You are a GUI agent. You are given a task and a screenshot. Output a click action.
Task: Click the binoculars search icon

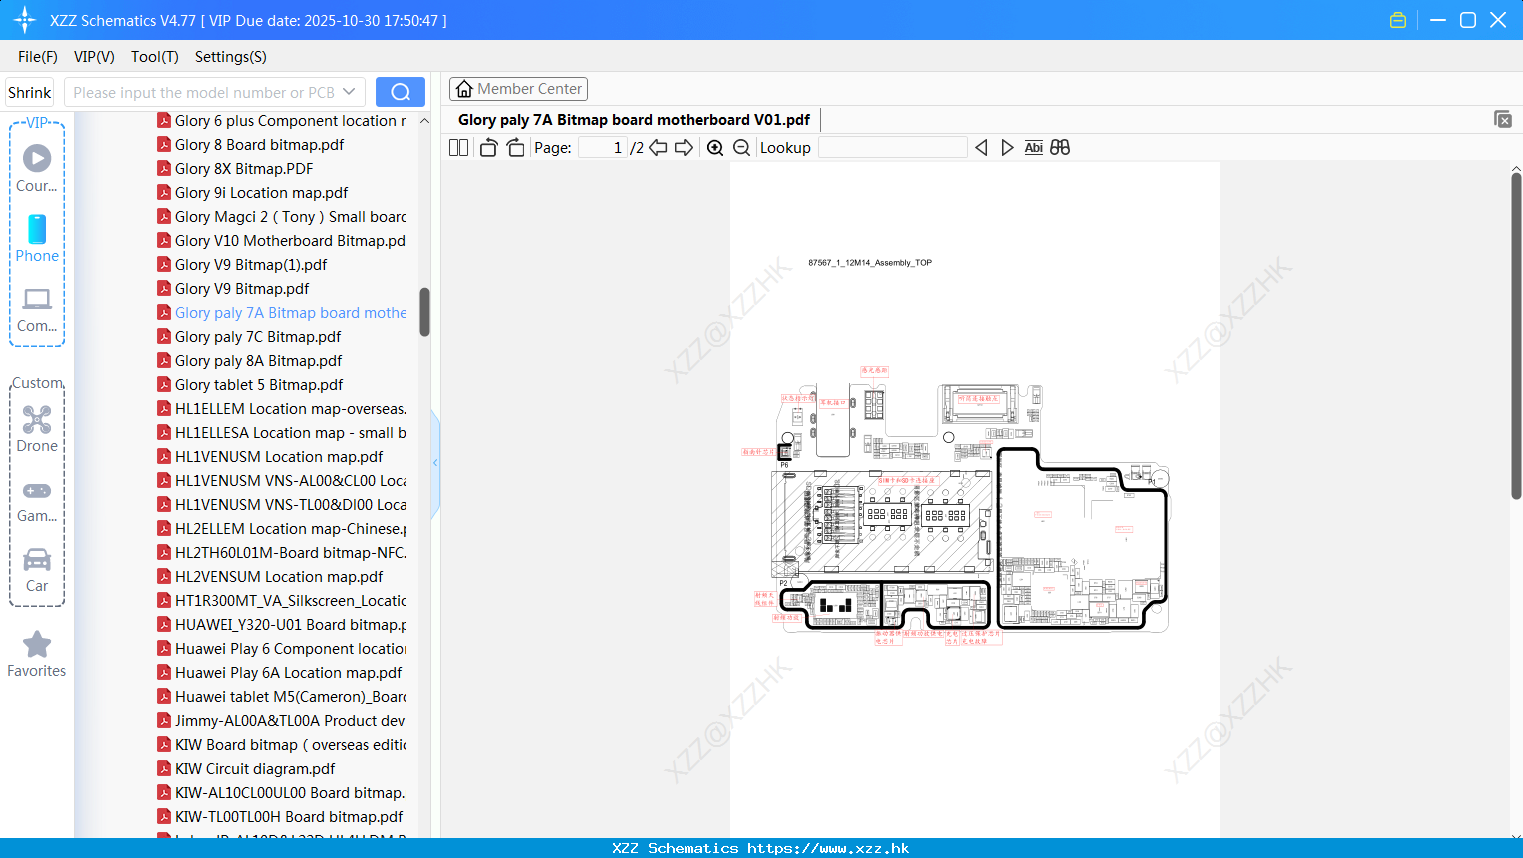1060,147
